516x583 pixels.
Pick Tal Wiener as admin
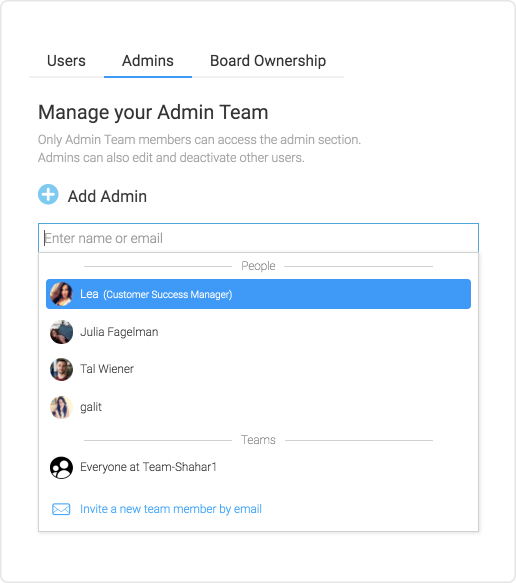[x=258, y=369]
